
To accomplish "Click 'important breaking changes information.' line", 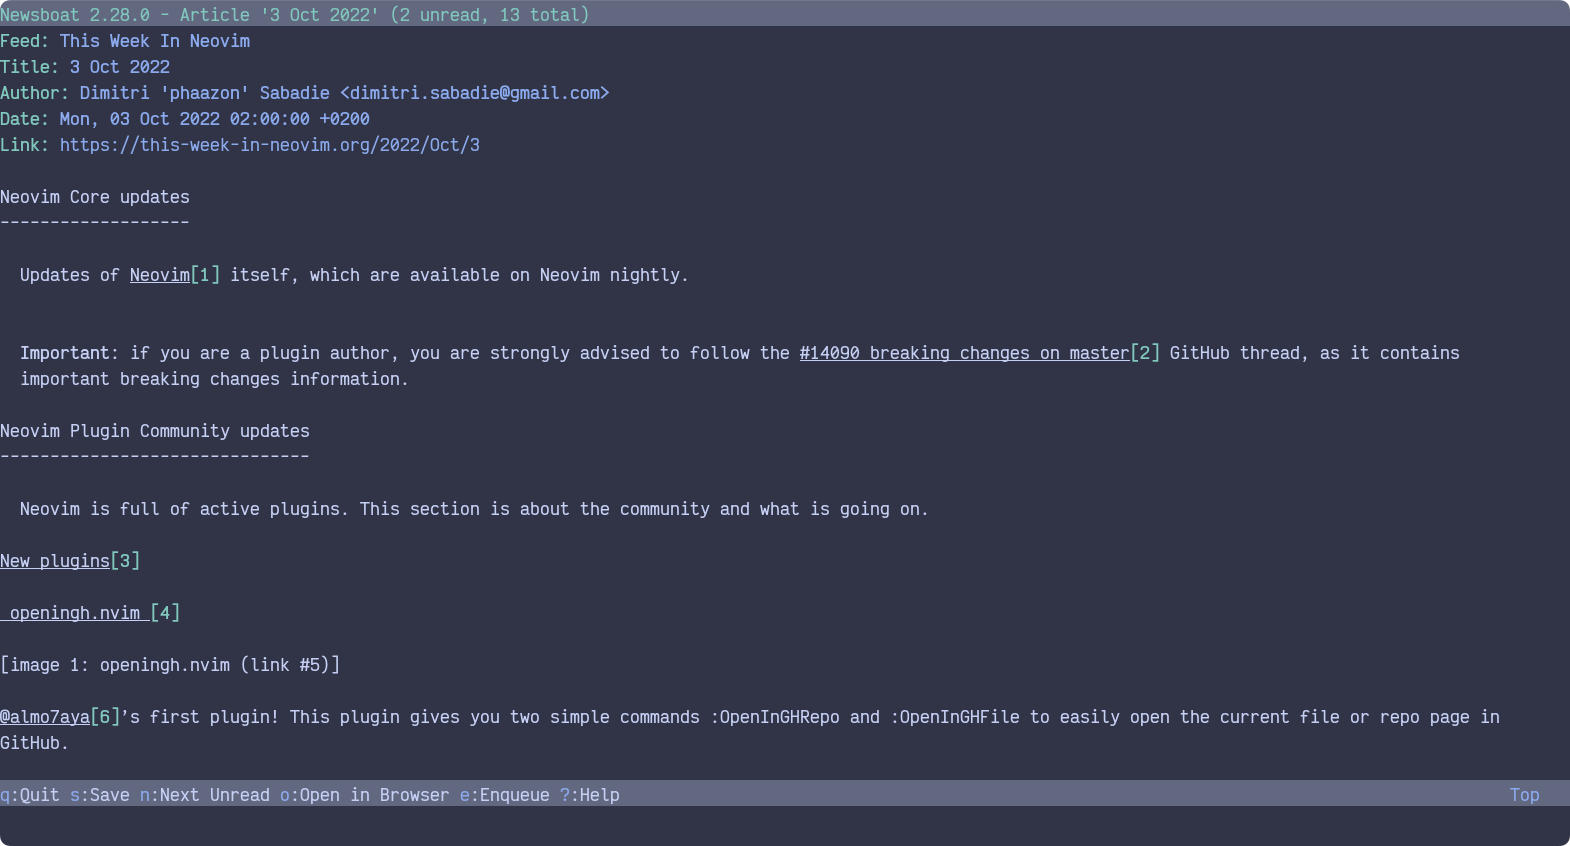I will [x=215, y=379].
